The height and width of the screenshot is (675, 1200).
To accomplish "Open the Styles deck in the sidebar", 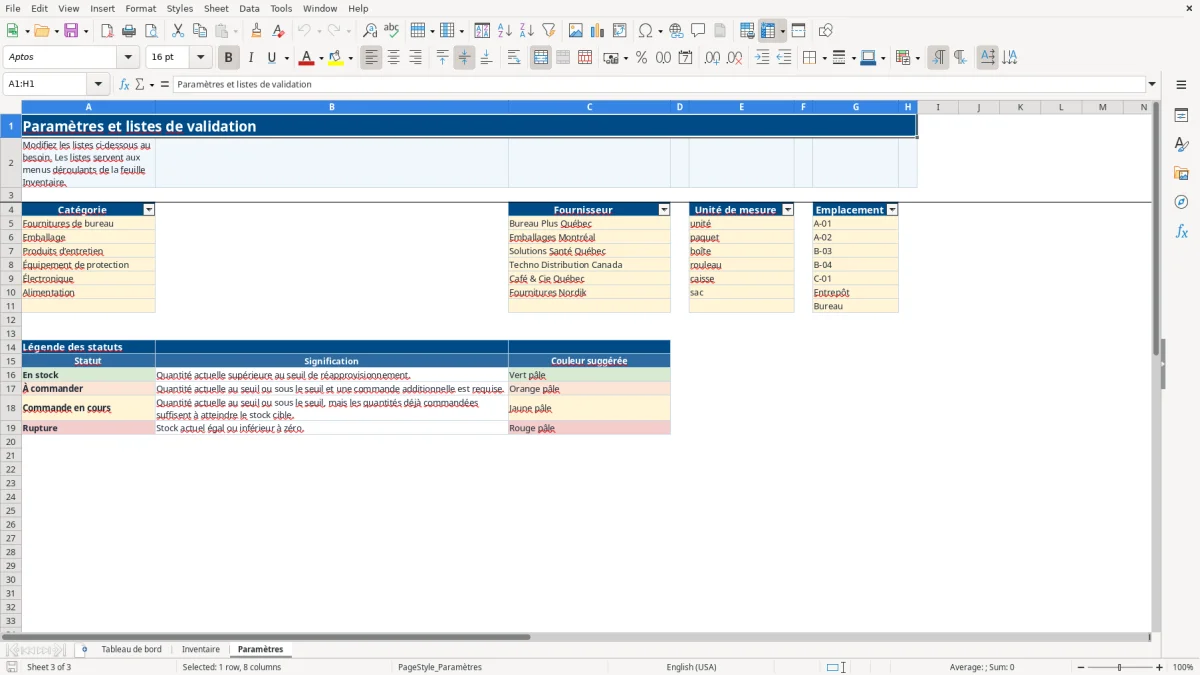I will [x=1181, y=144].
